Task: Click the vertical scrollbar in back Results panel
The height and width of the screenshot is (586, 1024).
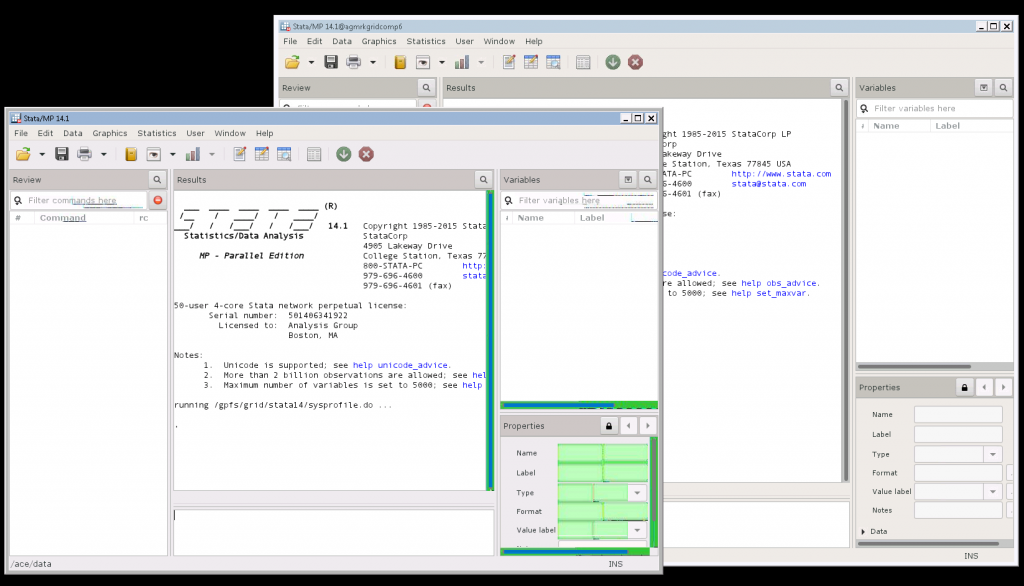Action: [x=846, y=291]
